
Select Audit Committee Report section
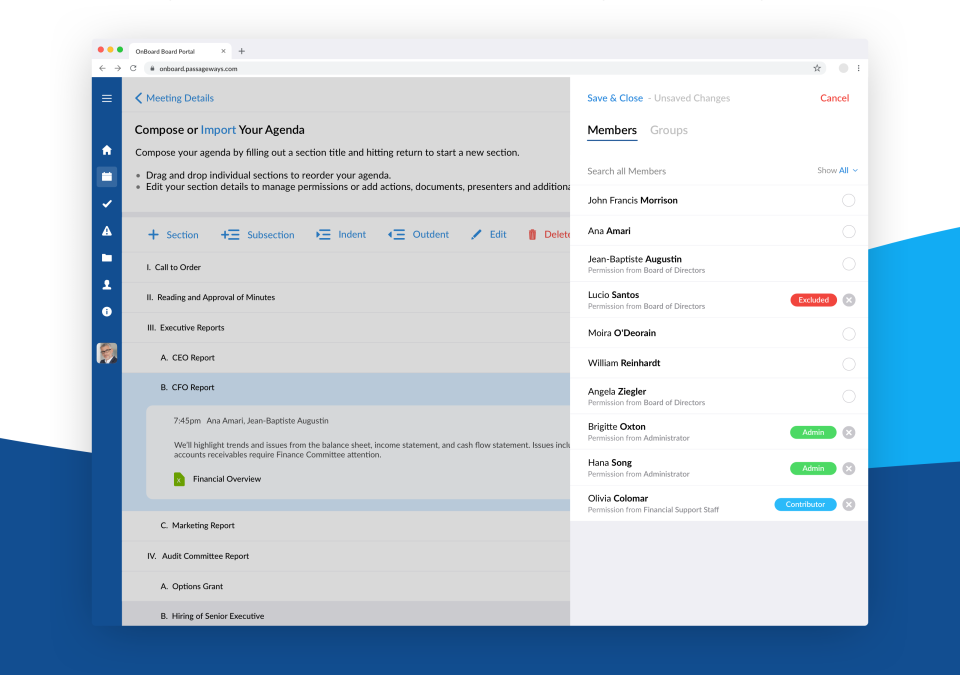pos(346,556)
